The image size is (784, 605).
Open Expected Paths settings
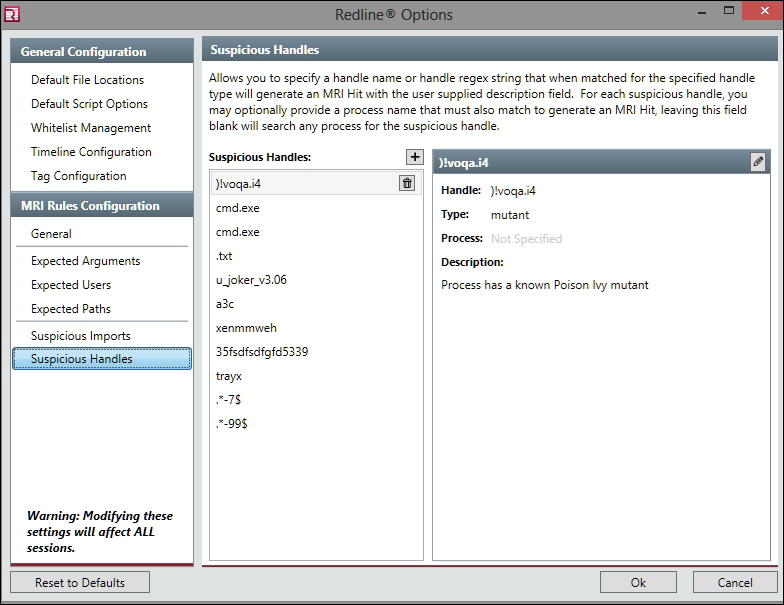pos(70,309)
